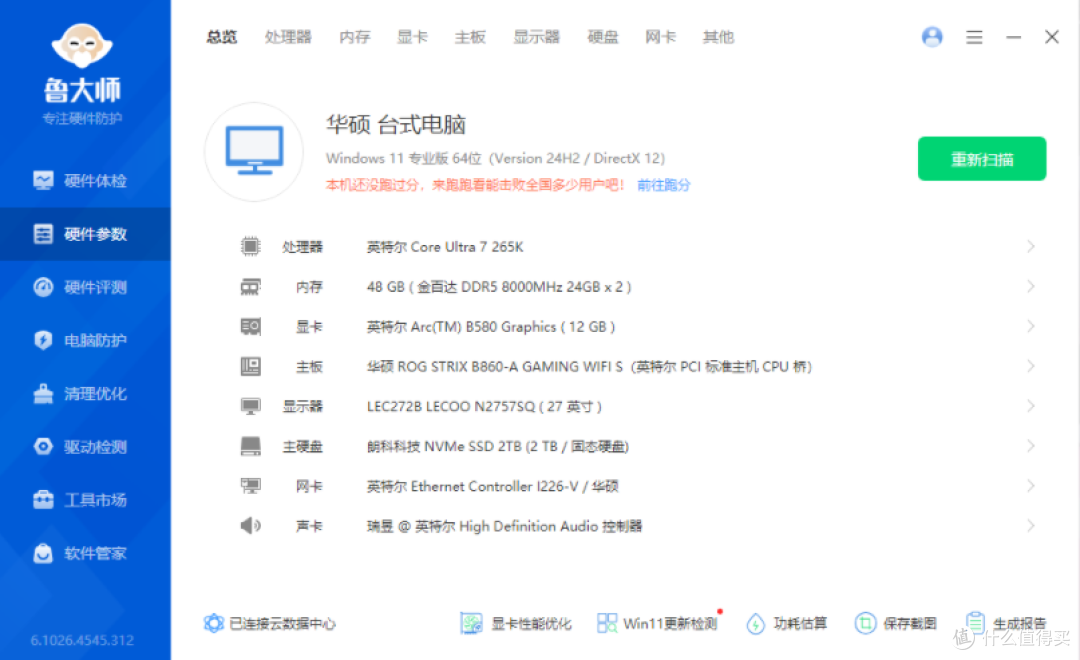Screen dimensions: 1080x660
Task: Click the motherboard icon
Action: pyautogui.click(x=250, y=366)
